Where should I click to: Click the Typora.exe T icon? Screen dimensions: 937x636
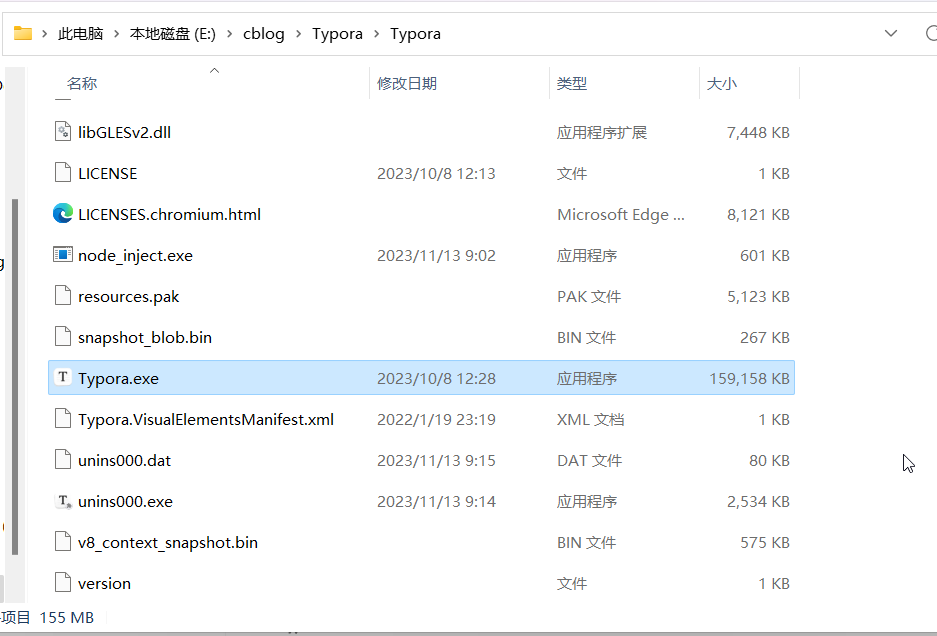pos(63,377)
